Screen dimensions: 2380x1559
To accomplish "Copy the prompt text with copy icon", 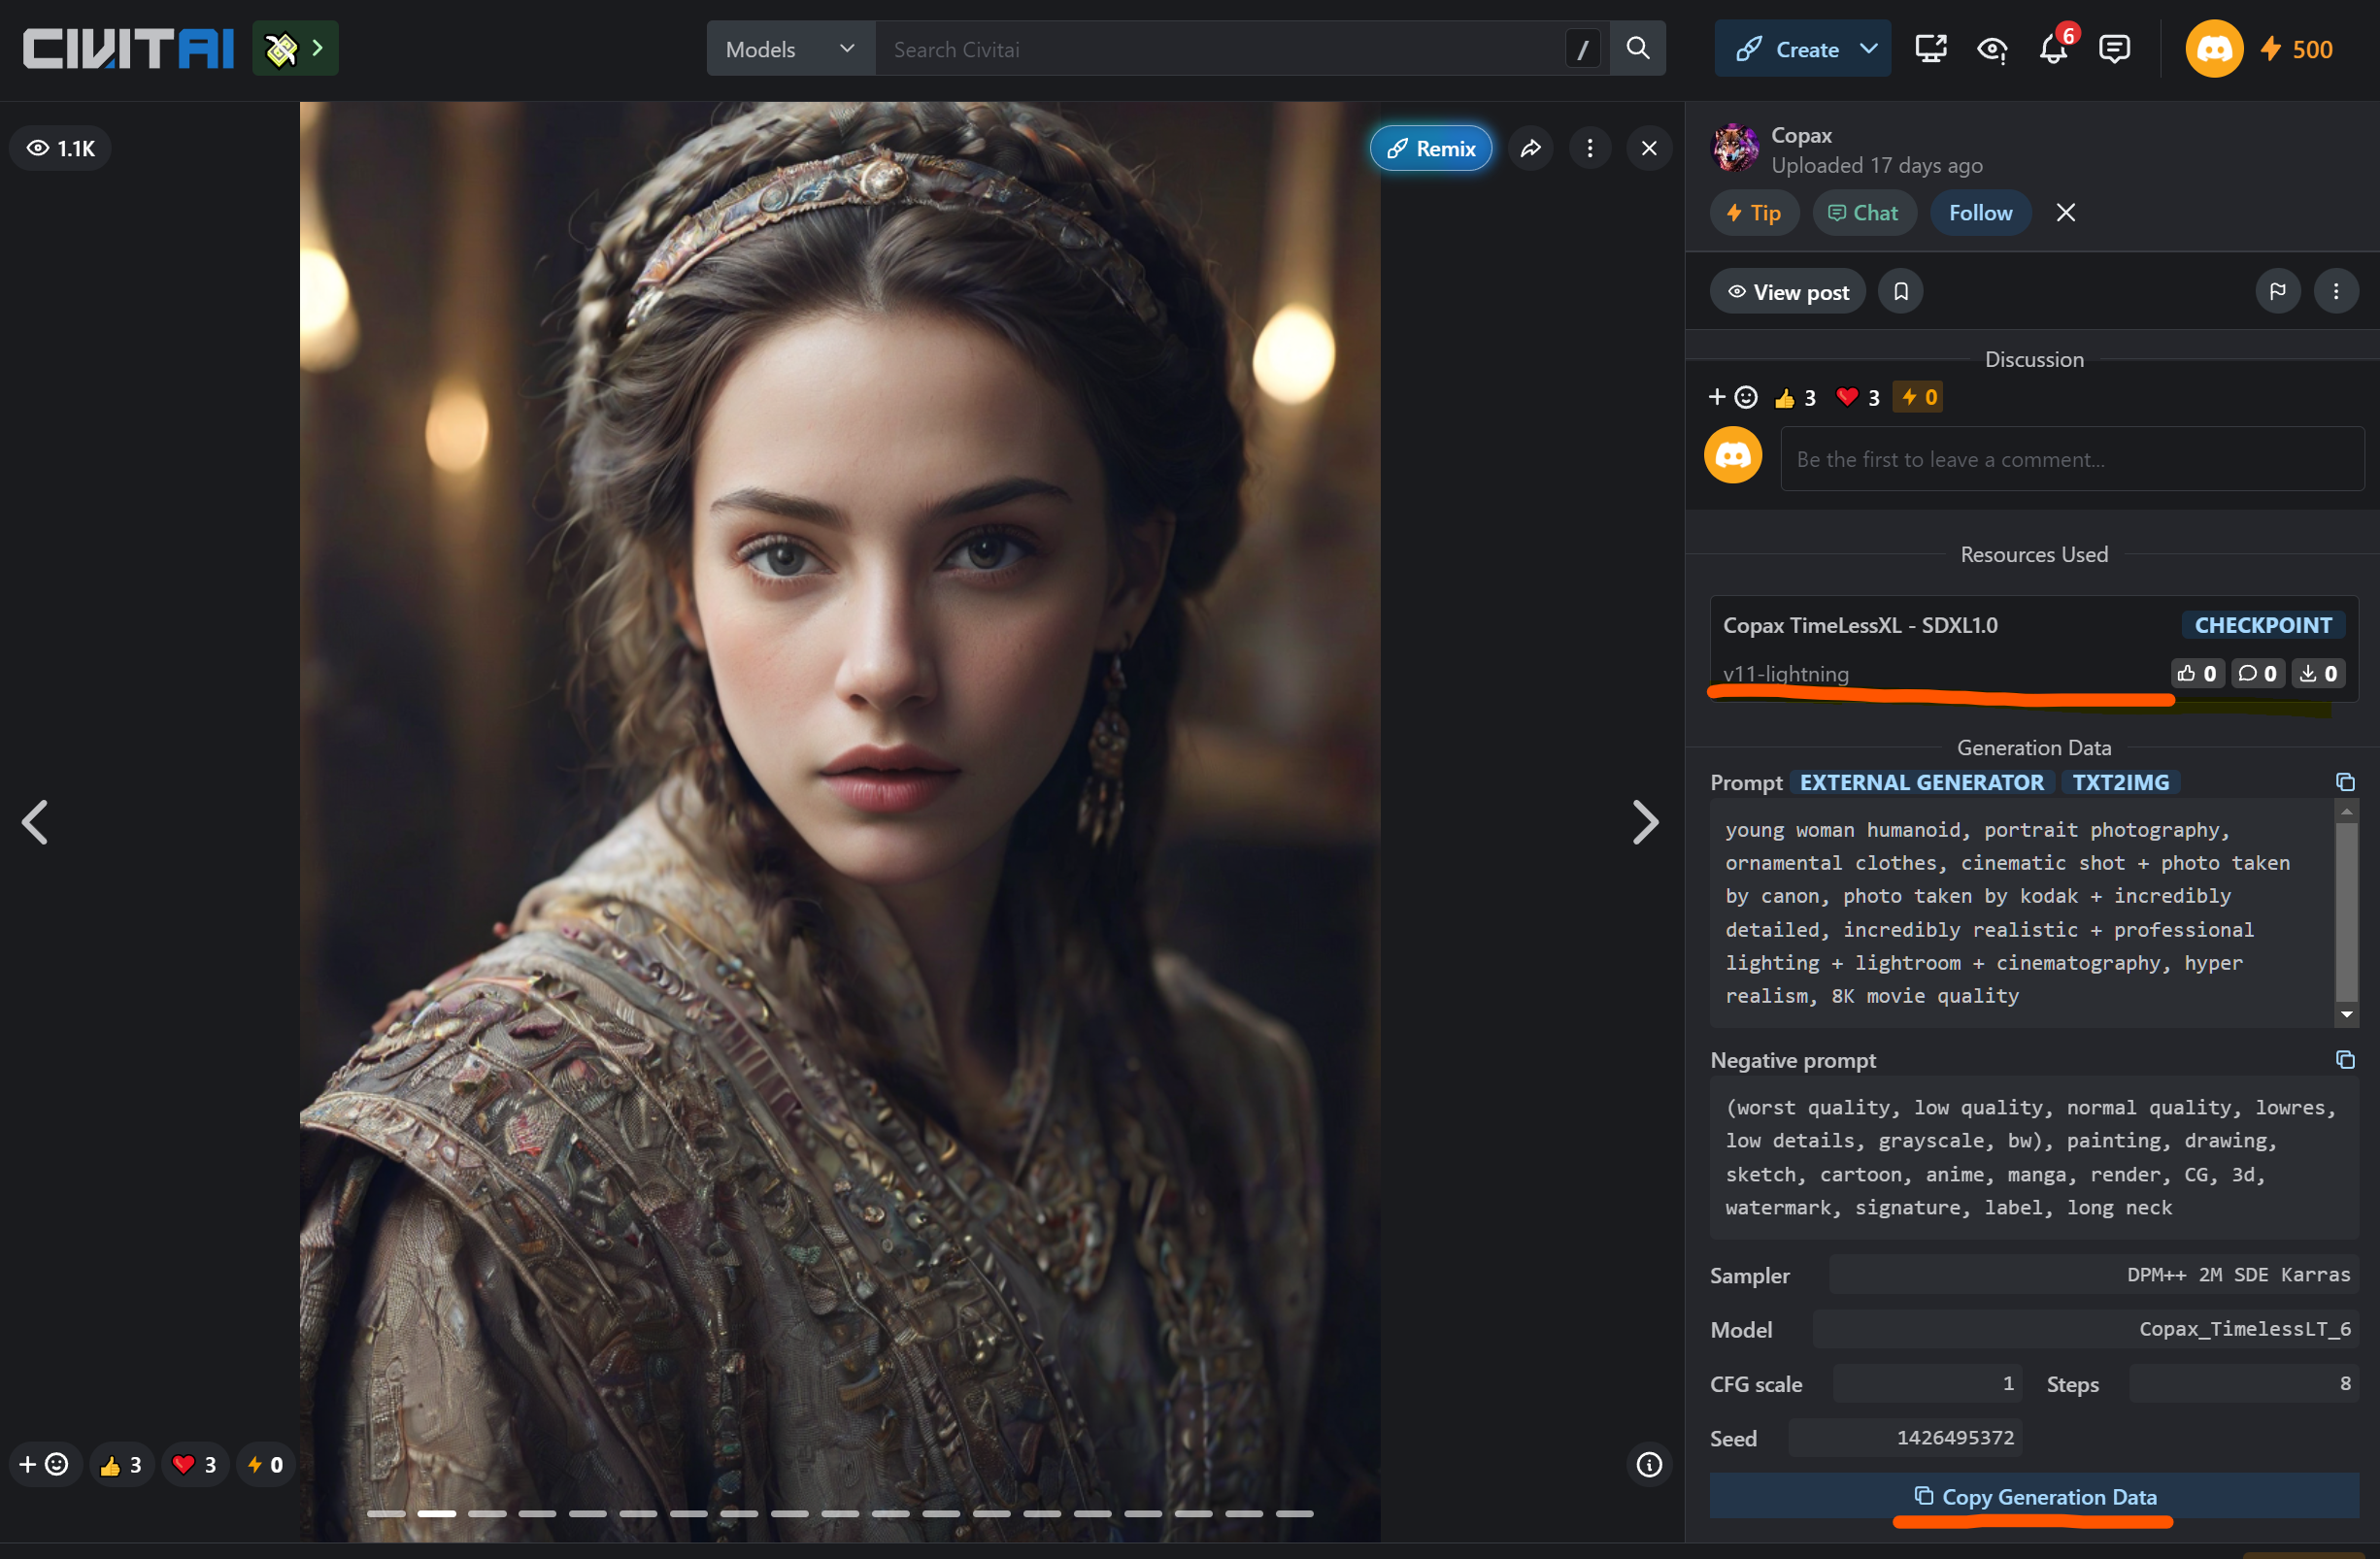I will coord(2344,782).
